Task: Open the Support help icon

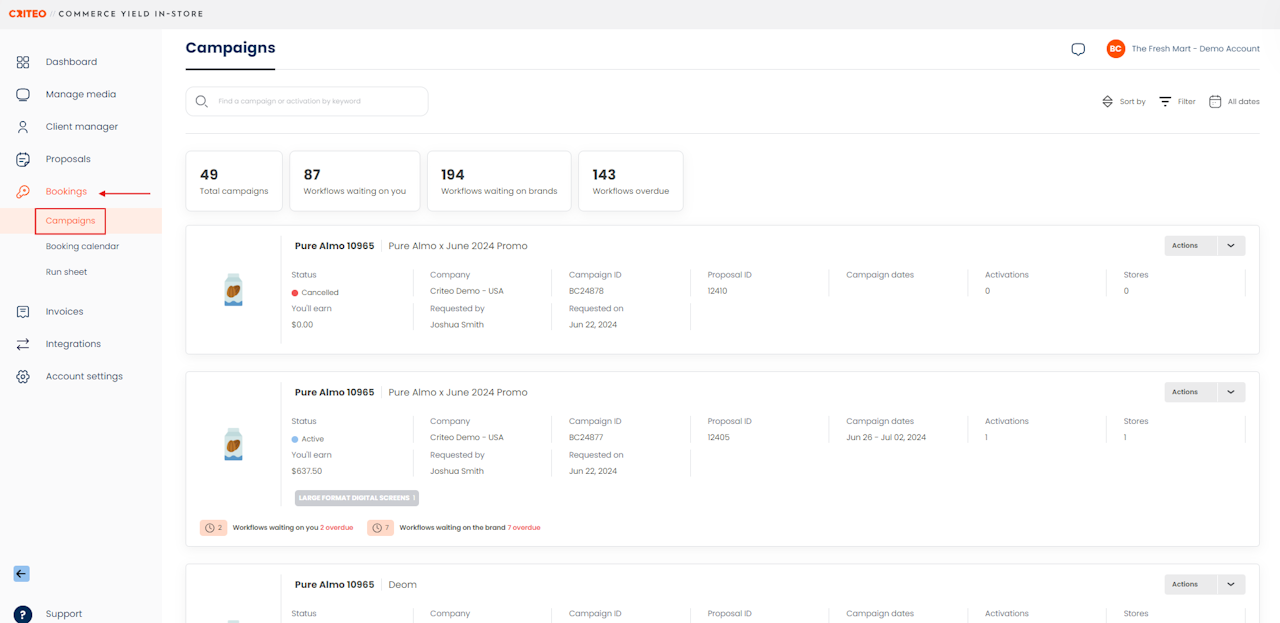Action: tap(23, 614)
